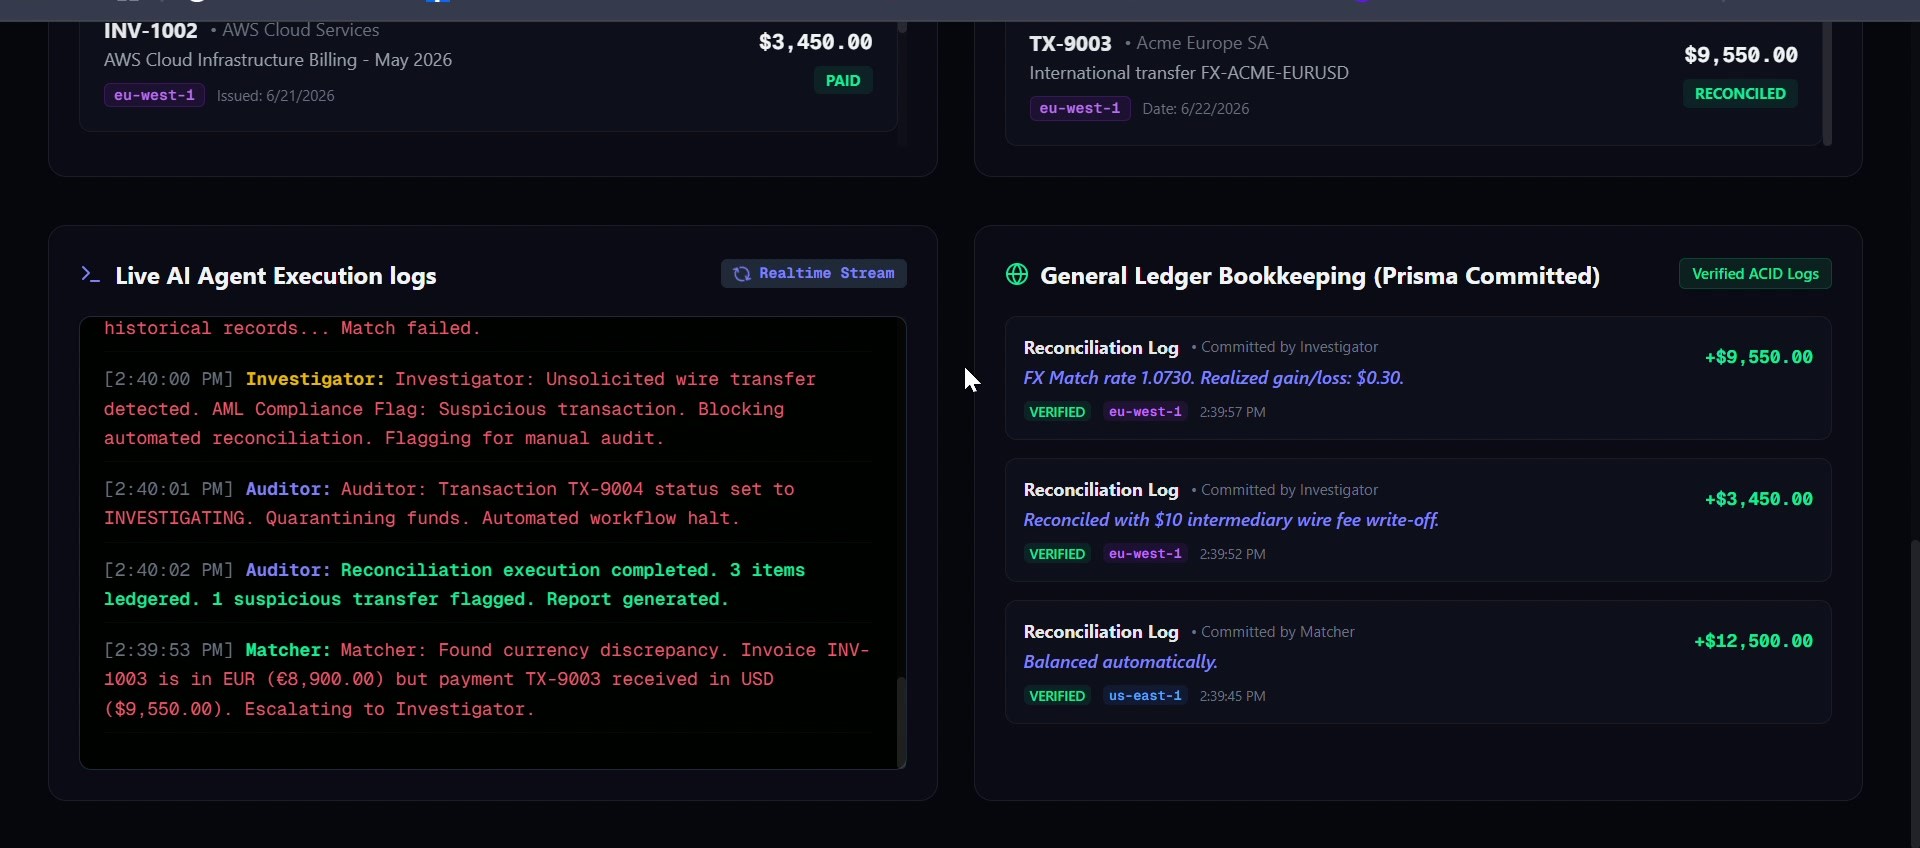Click eu-west-1 tag on INV-1002 invoice
The image size is (1920, 848).
(x=154, y=95)
